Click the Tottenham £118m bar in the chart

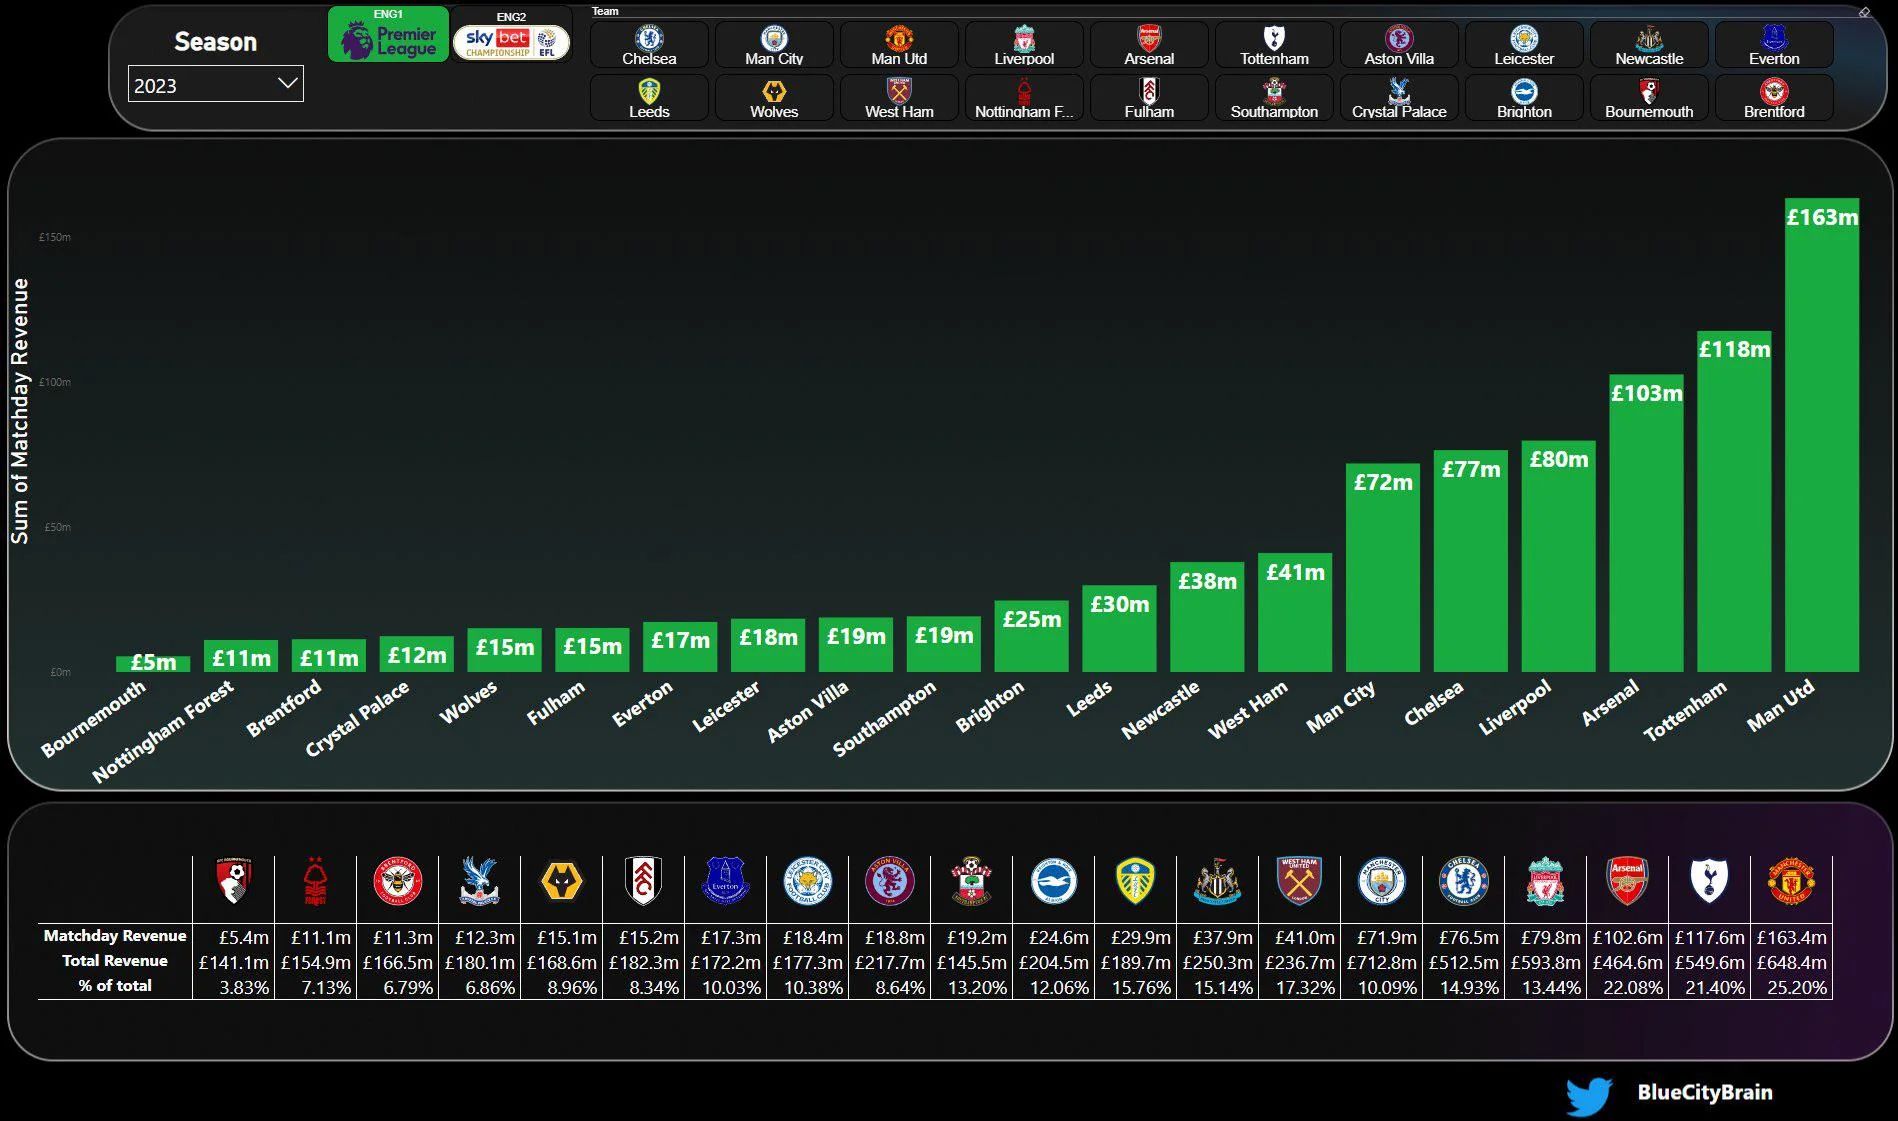(x=1734, y=501)
